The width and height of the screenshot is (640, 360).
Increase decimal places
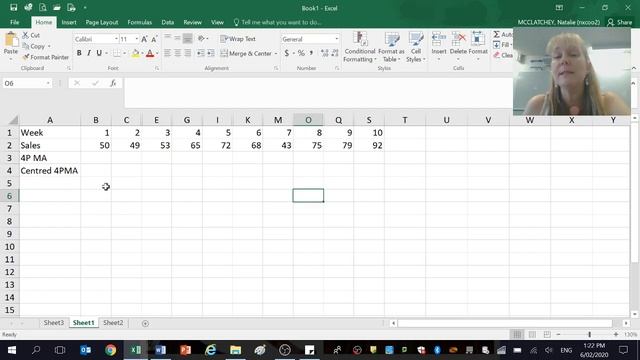(325, 53)
